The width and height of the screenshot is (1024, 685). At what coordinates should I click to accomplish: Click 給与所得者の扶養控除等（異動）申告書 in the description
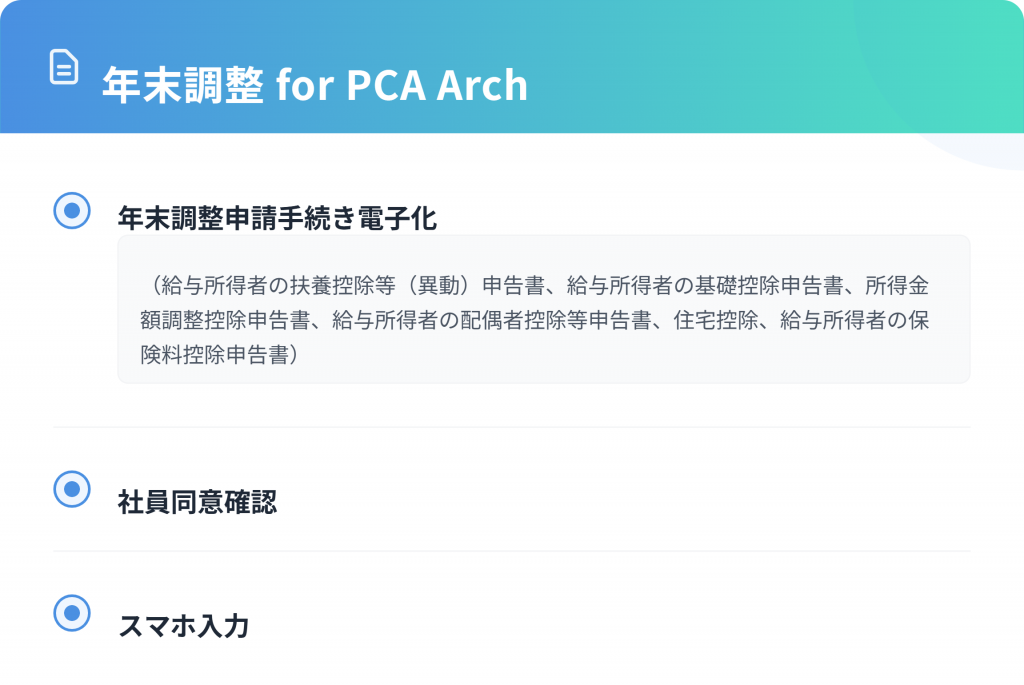pos(350,285)
